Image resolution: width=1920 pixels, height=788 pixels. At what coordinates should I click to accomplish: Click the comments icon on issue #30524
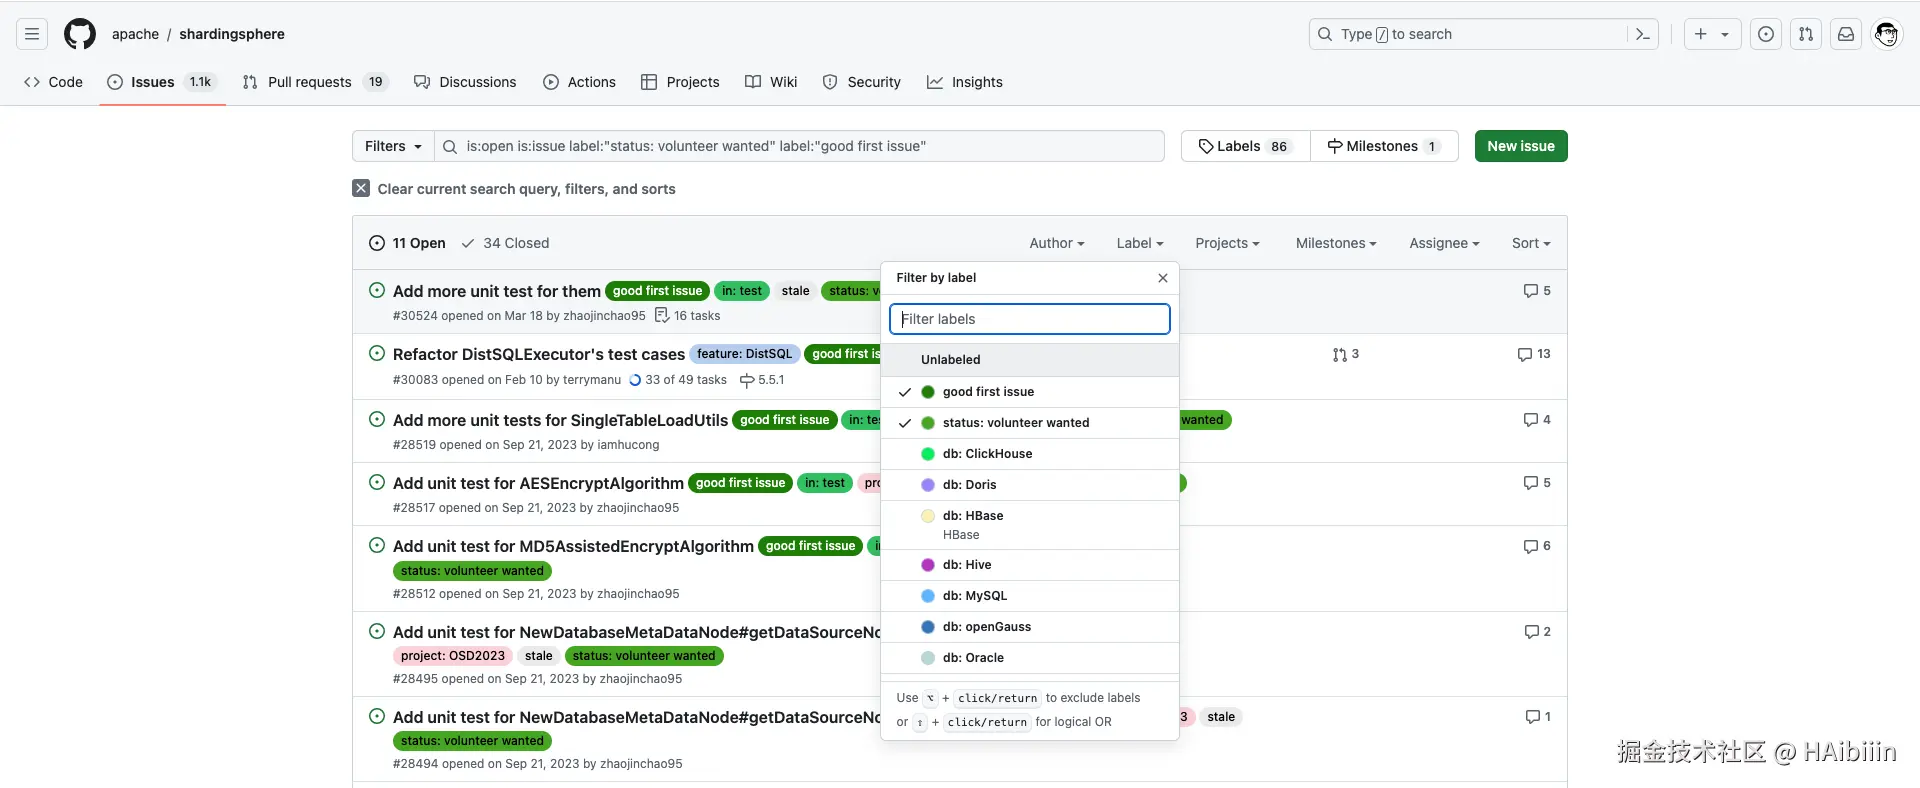coord(1531,291)
